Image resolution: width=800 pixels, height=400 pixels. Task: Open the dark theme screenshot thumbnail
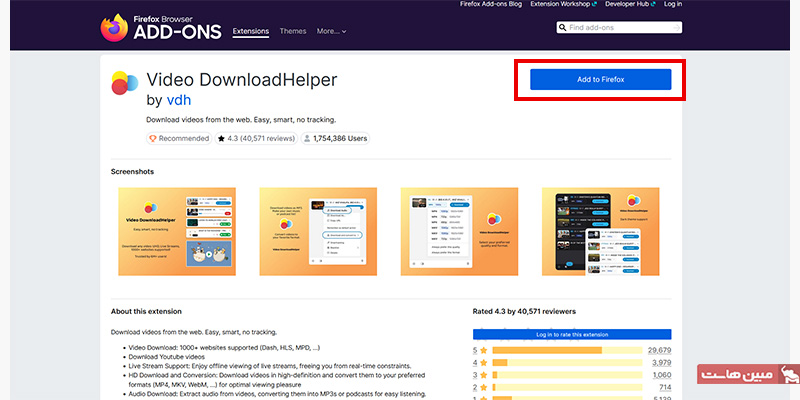601,232
